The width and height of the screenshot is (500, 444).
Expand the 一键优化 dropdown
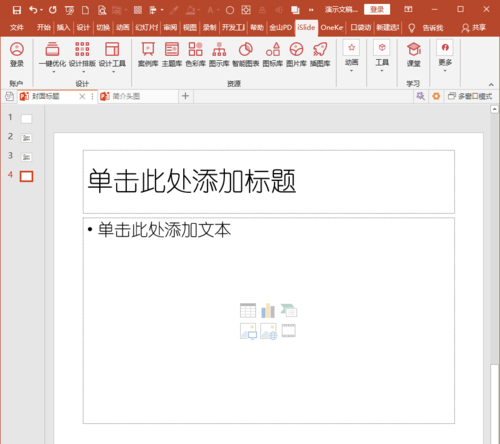click(53, 72)
